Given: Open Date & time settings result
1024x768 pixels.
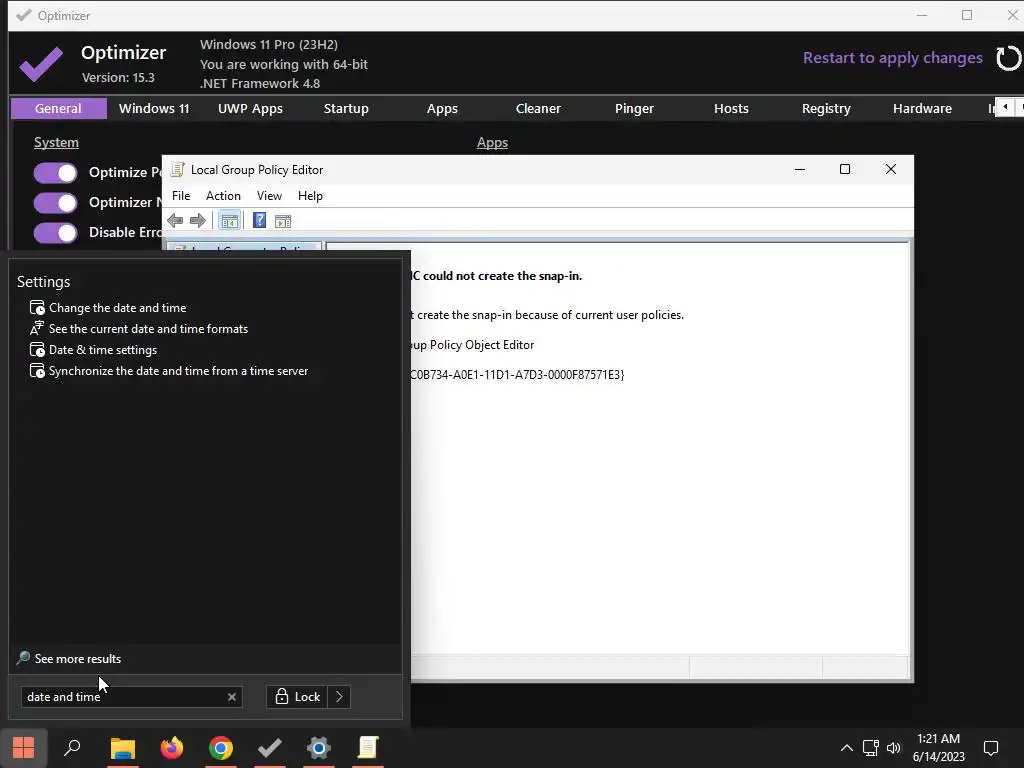Looking at the screenshot, I should (x=93, y=349).
